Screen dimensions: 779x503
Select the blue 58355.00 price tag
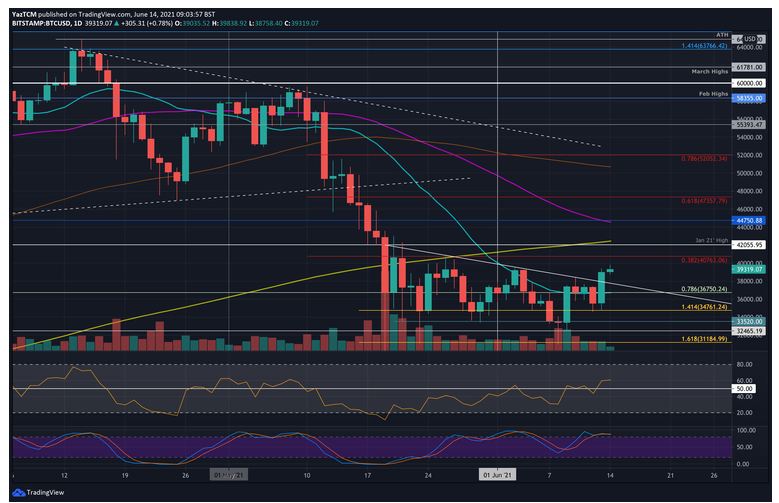(749, 98)
